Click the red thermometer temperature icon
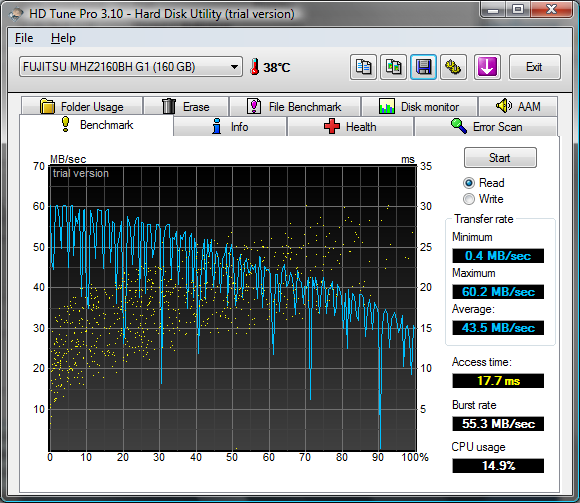 [x=254, y=67]
